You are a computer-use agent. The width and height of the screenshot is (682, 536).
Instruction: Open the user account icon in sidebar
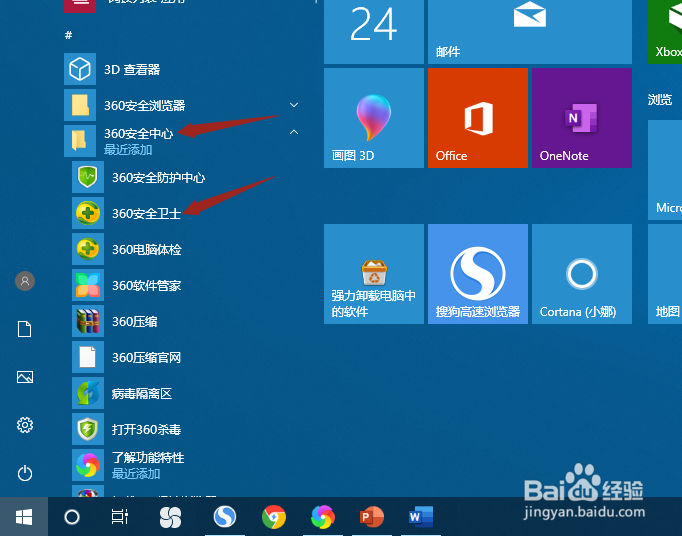point(25,281)
